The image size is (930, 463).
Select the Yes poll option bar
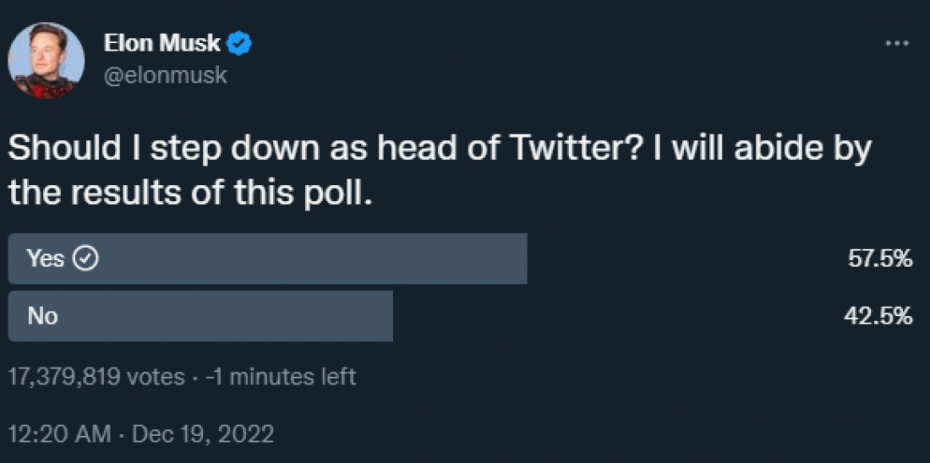coord(267,258)
